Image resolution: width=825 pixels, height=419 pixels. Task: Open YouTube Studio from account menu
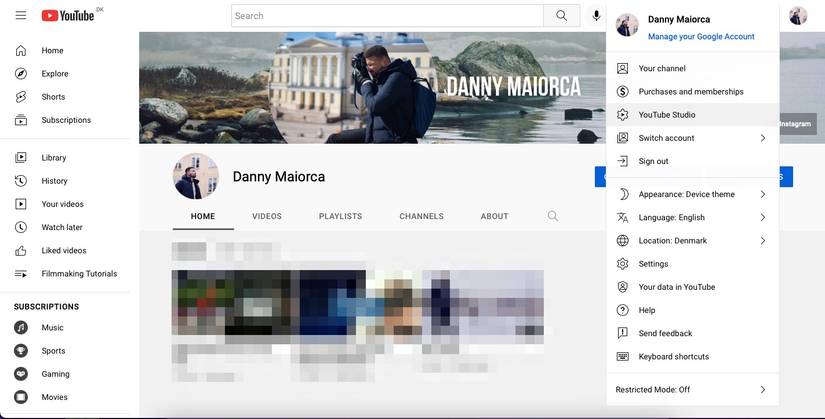pyautogui.click(x=692, y=115)
